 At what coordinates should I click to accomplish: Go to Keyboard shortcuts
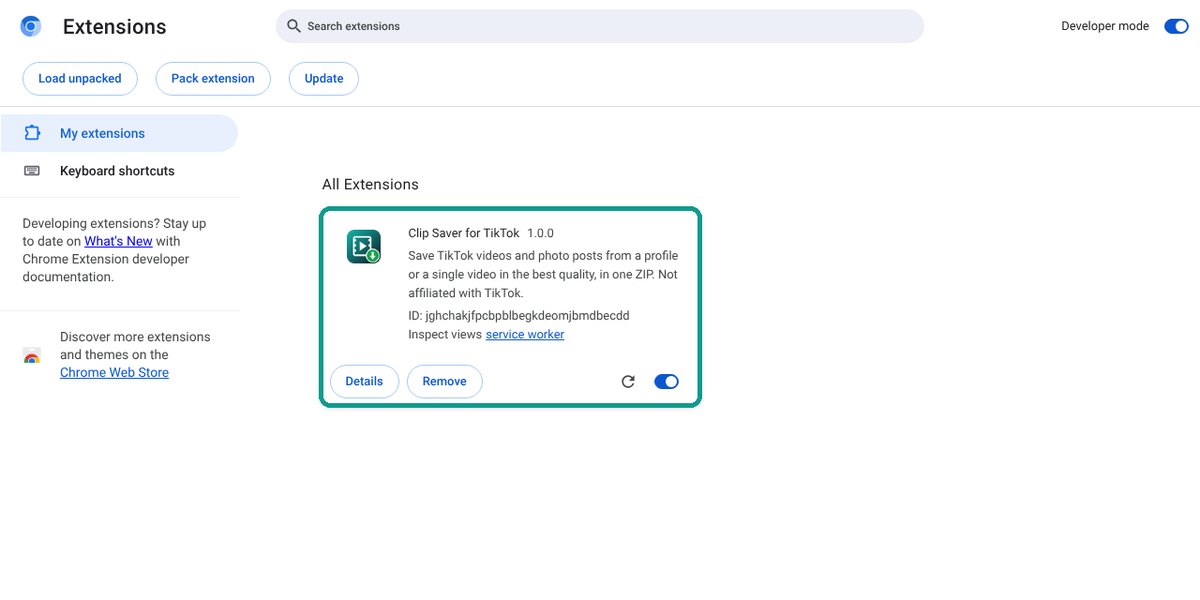[119, 171]
